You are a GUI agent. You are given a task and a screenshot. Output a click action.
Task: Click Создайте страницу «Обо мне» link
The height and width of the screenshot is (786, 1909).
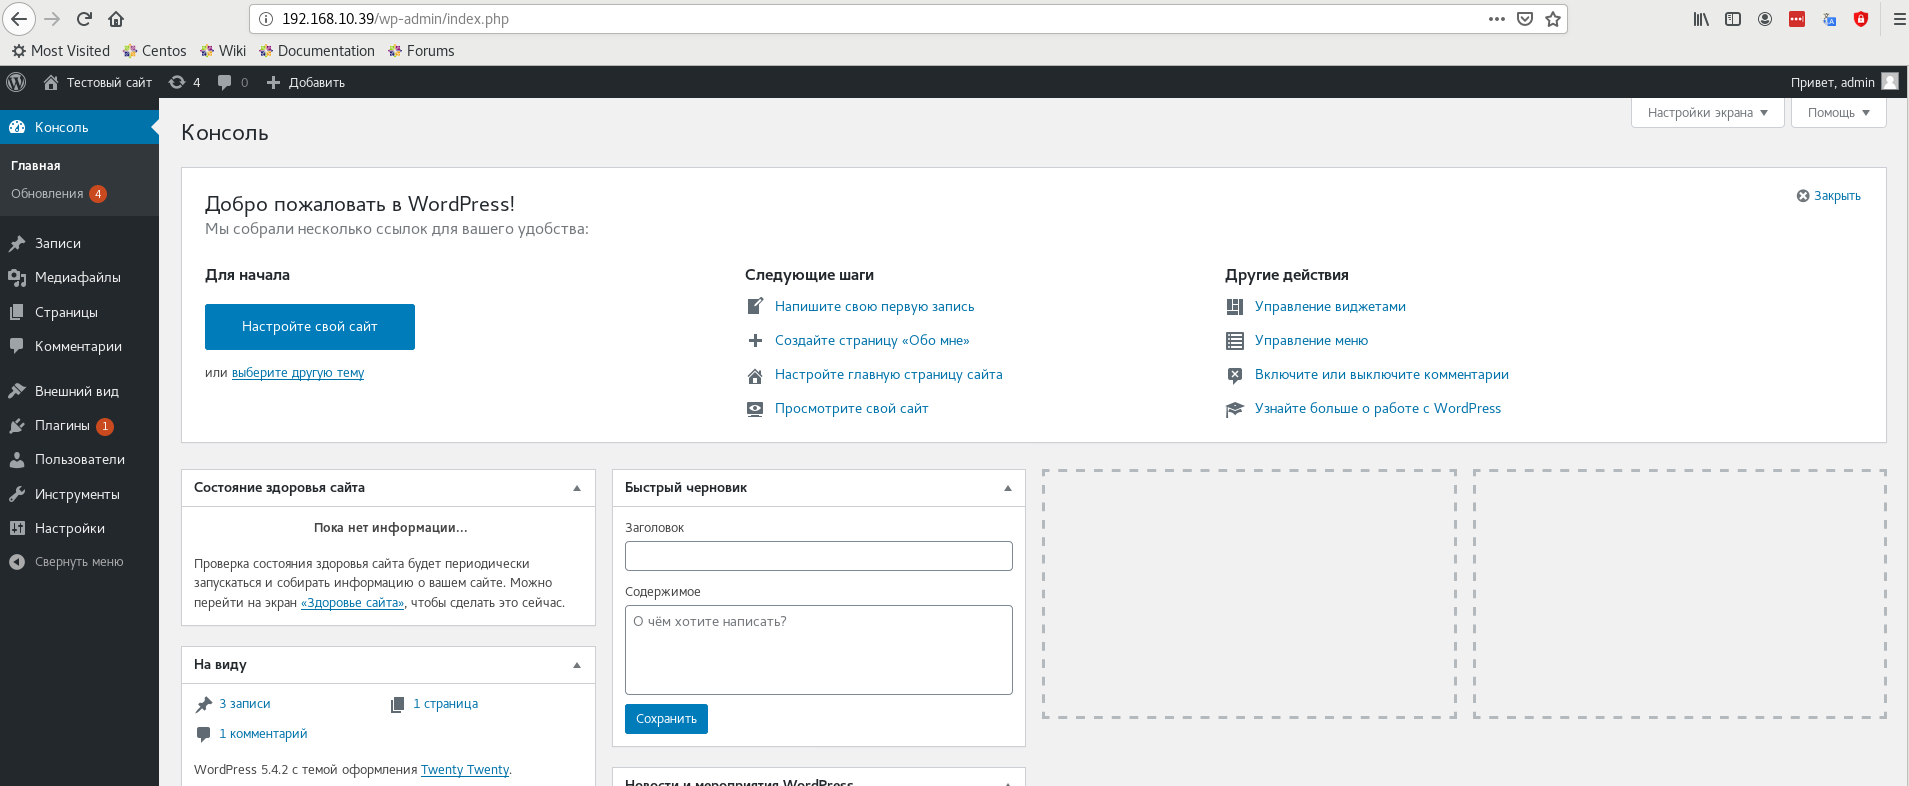[x=872, y=341]
